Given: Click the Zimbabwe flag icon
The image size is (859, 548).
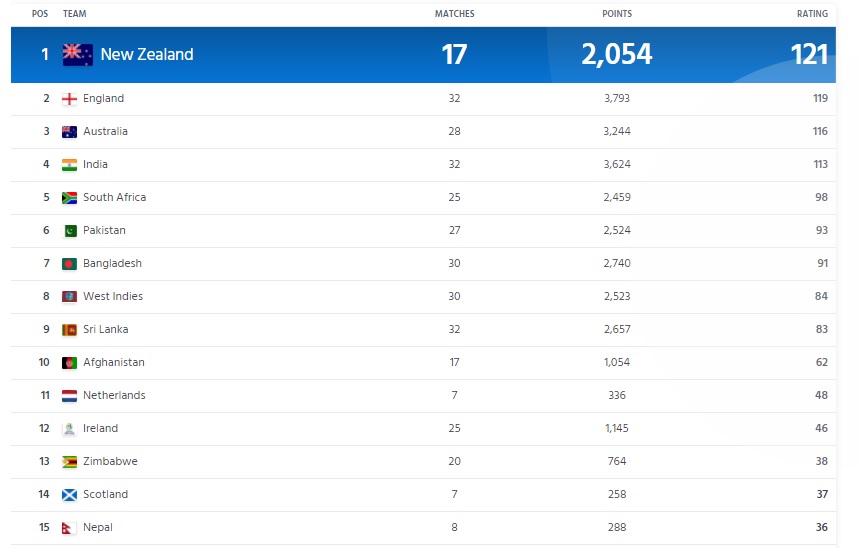Looking at the screenshot, I should pyautogui.click(x=70, y=462).
